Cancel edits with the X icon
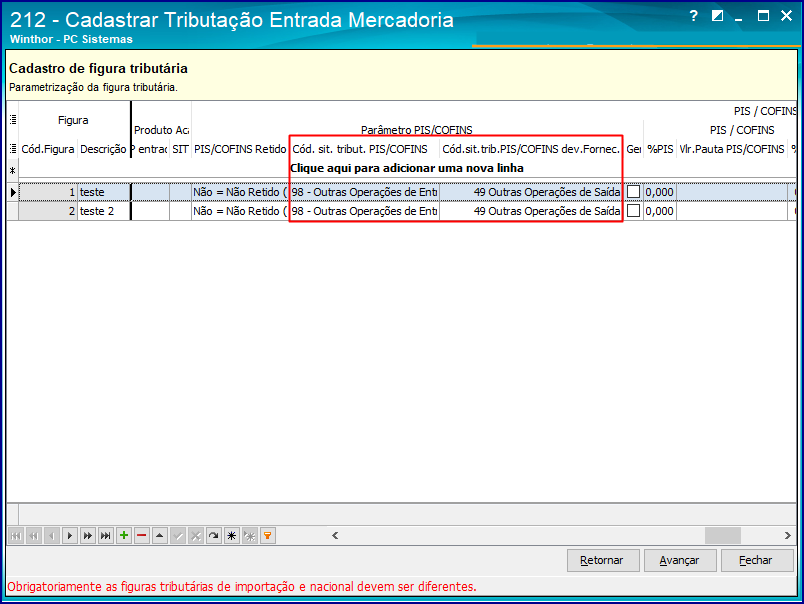This screenshot has width=804, height=604. [196, 536]
